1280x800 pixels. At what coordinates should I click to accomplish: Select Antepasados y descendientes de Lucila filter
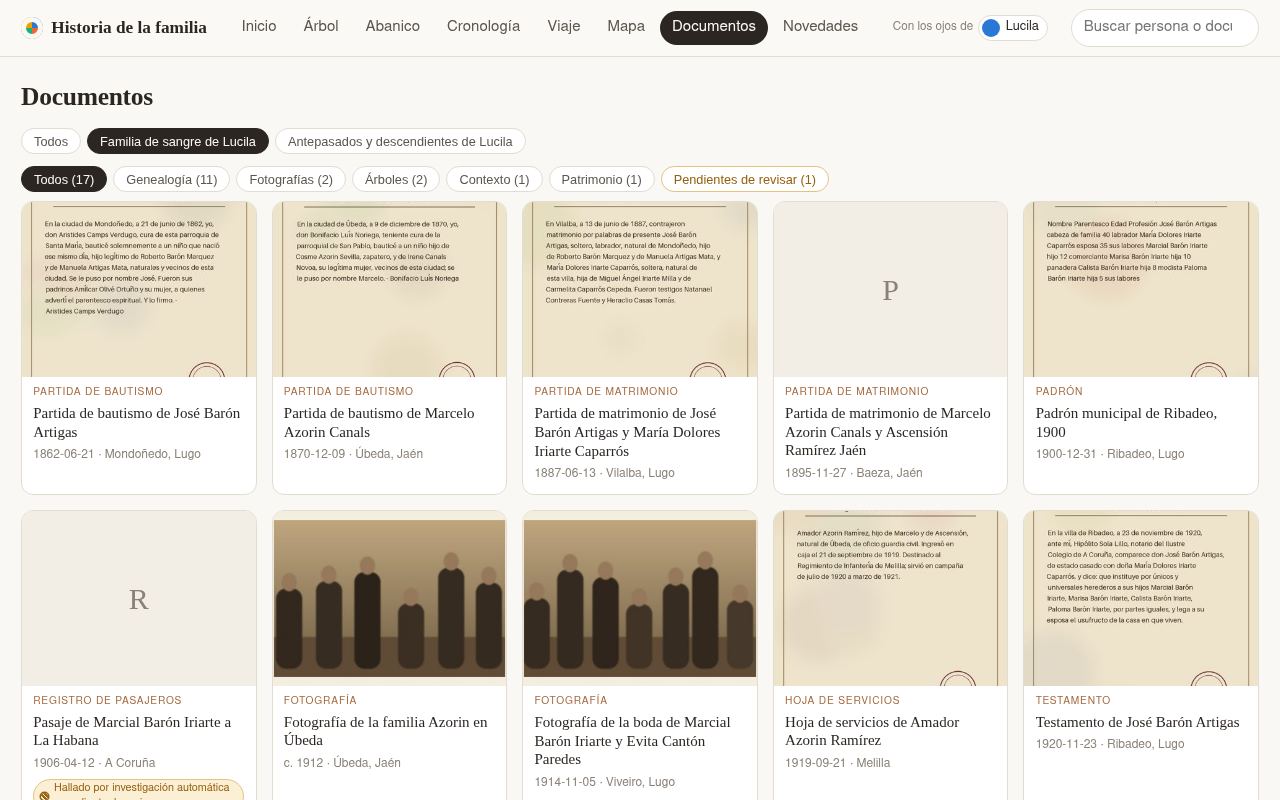coord(400,141)
